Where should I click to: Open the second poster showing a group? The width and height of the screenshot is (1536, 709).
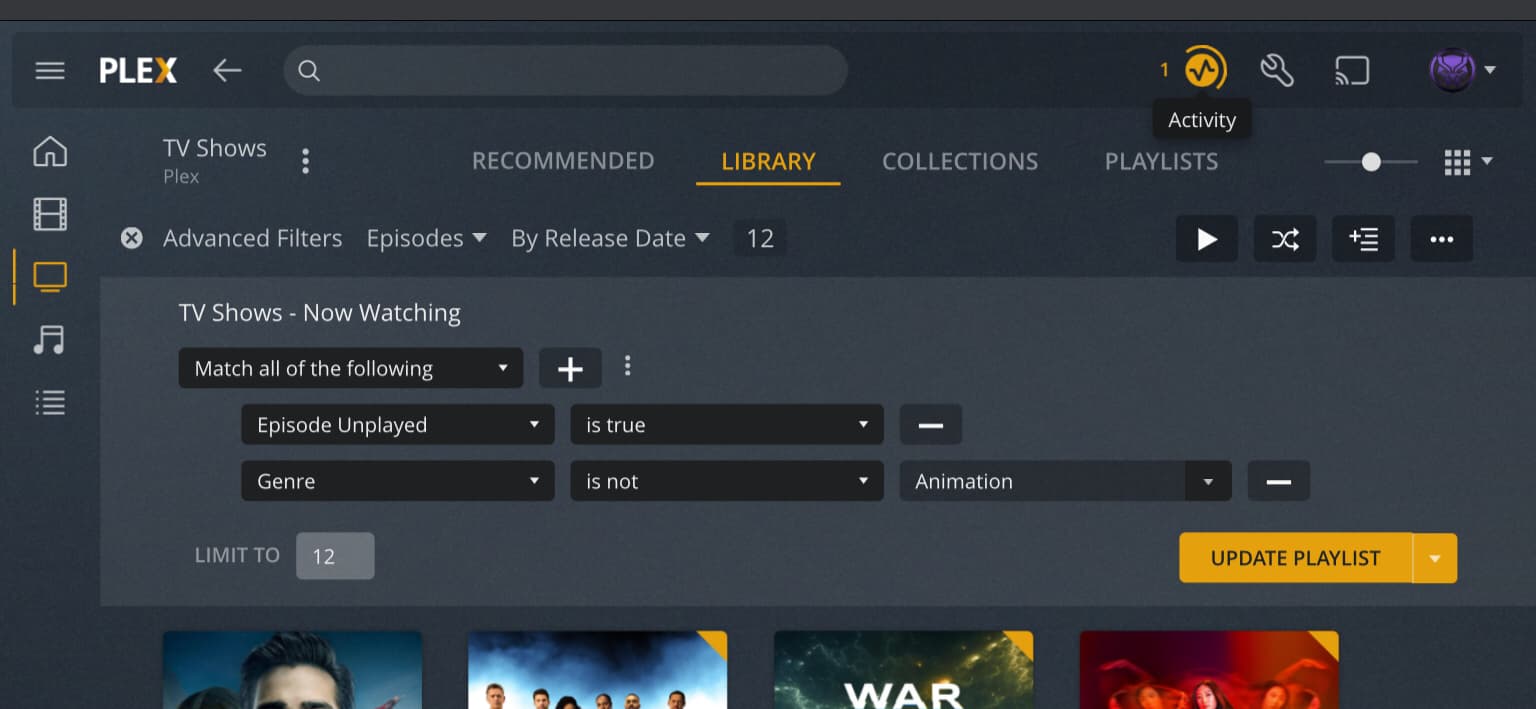pos(597,670)
